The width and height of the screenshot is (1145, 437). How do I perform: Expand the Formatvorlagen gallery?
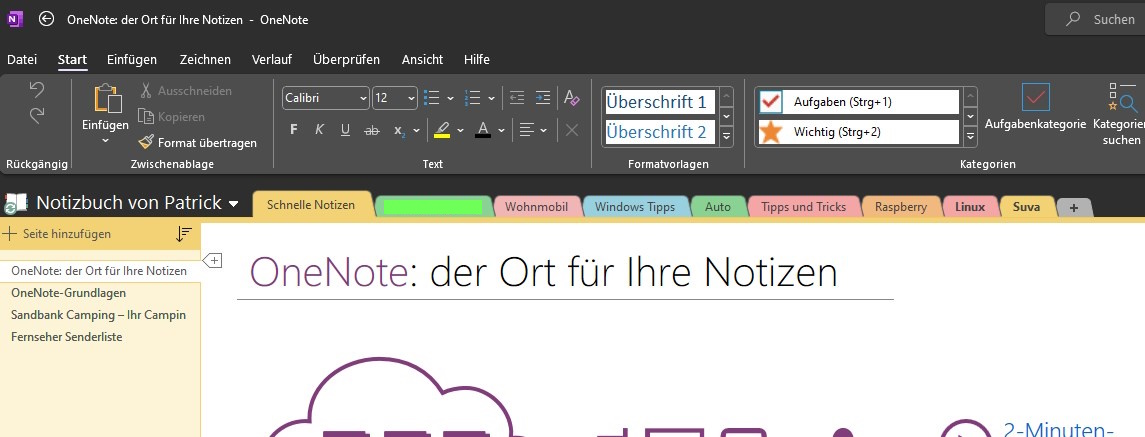pyautogui.click(x=726, y=136)
